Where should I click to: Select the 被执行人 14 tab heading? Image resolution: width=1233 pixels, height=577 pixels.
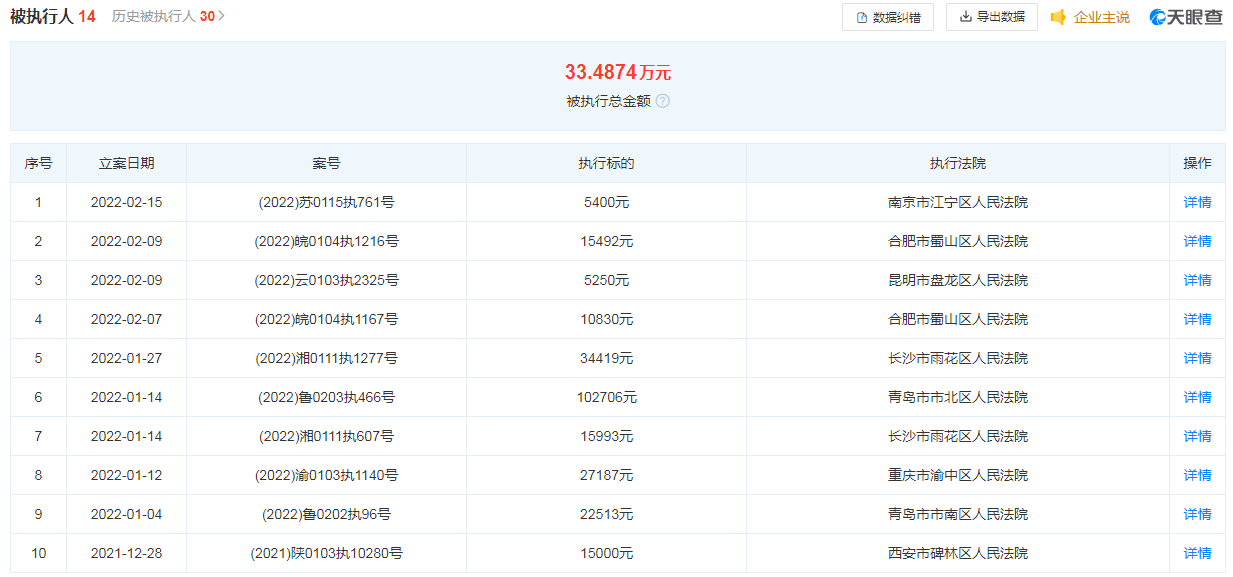coord(52,16)
